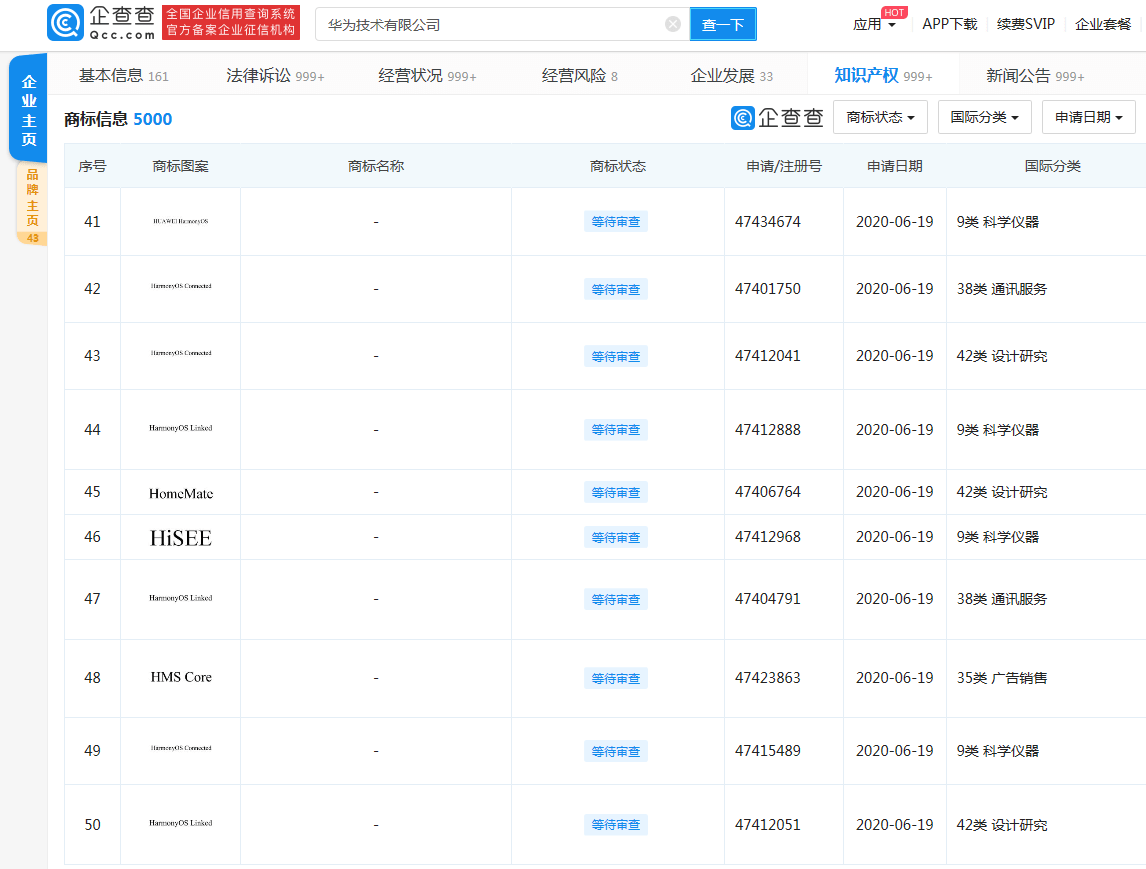
Task: Clear the search box using the X icon
Action: [x=672, y=23]
